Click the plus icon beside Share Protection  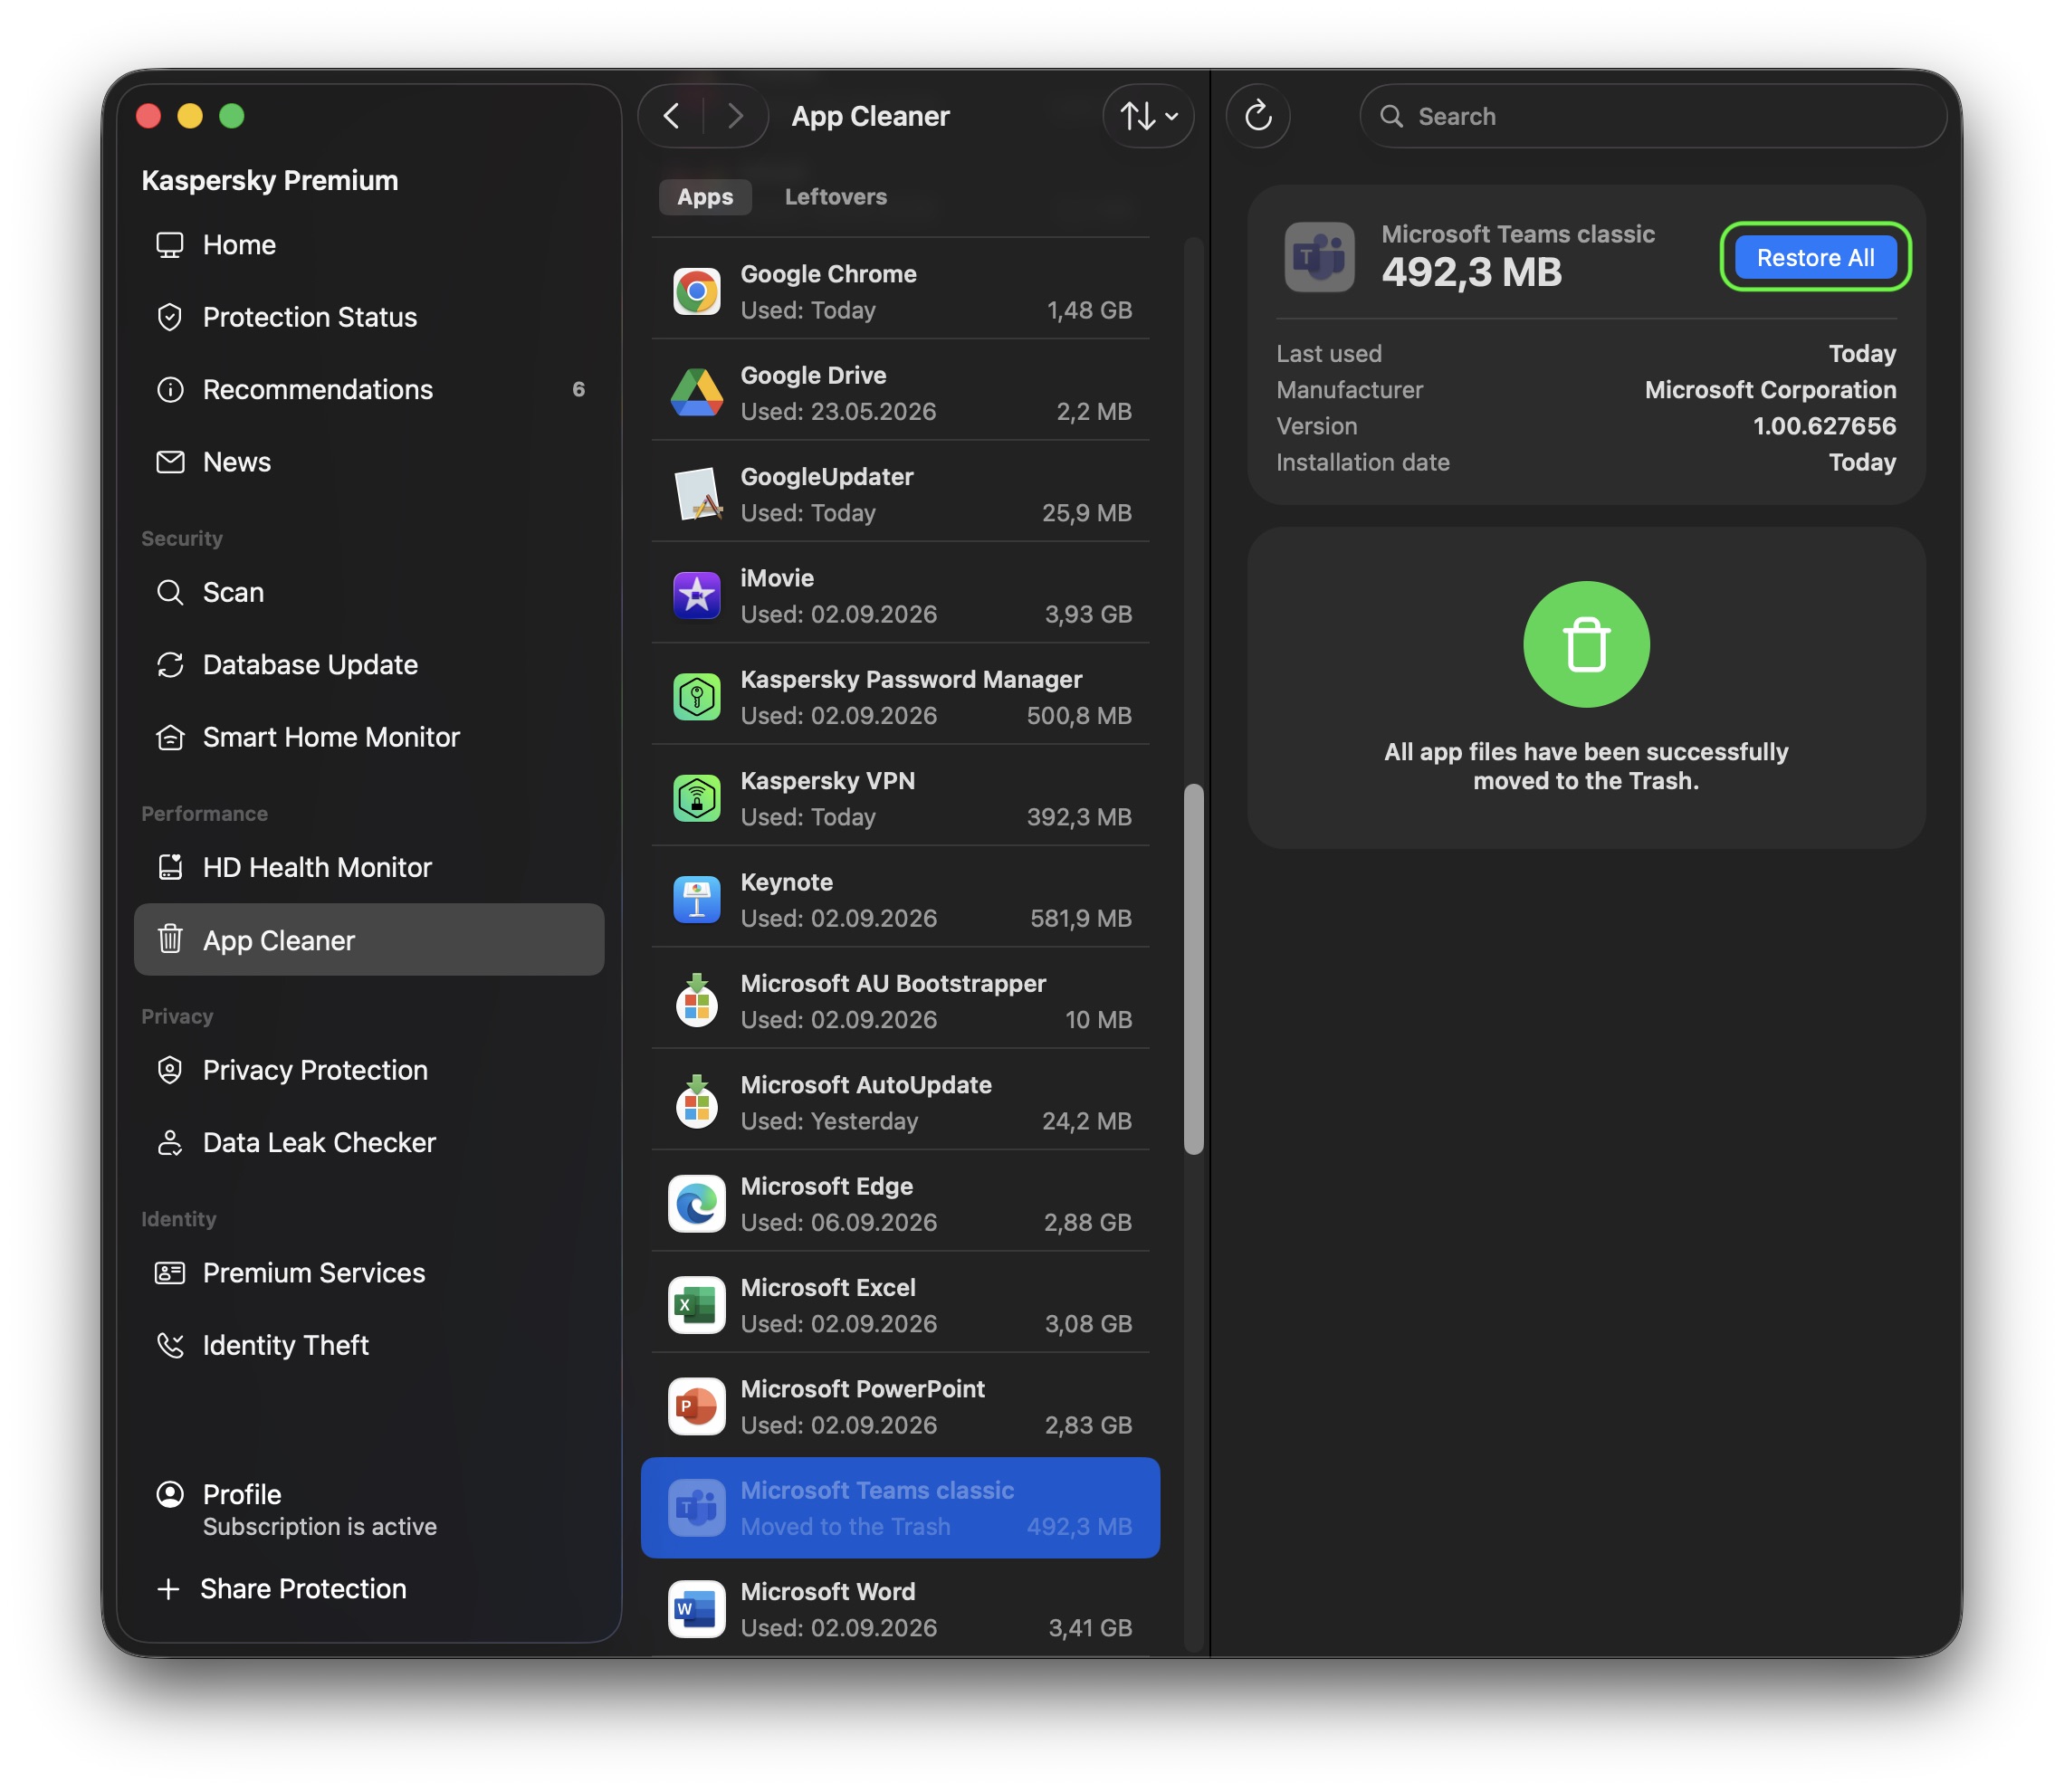(169, 1589)
